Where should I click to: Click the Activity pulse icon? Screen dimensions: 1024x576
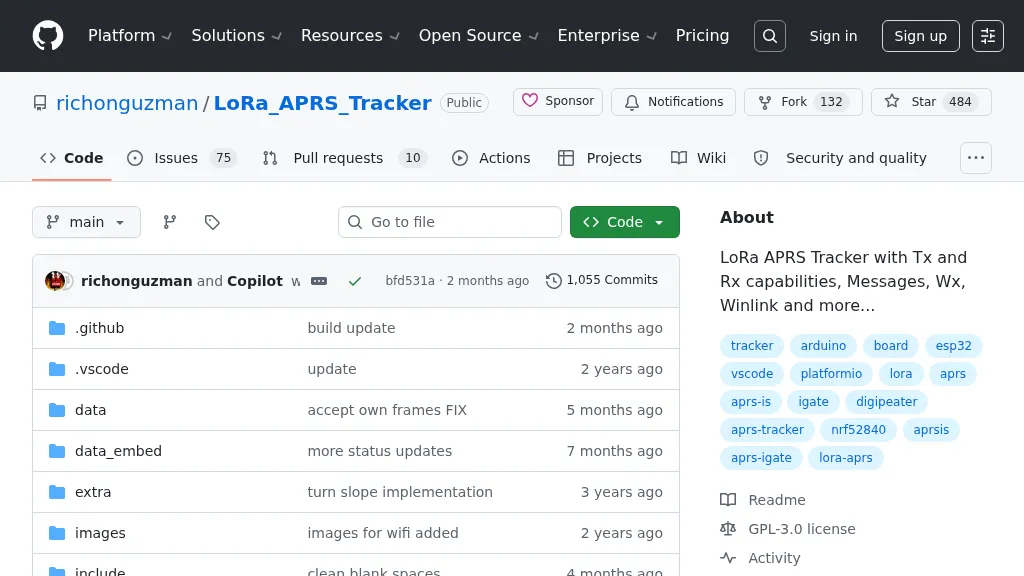coord(728,558)
